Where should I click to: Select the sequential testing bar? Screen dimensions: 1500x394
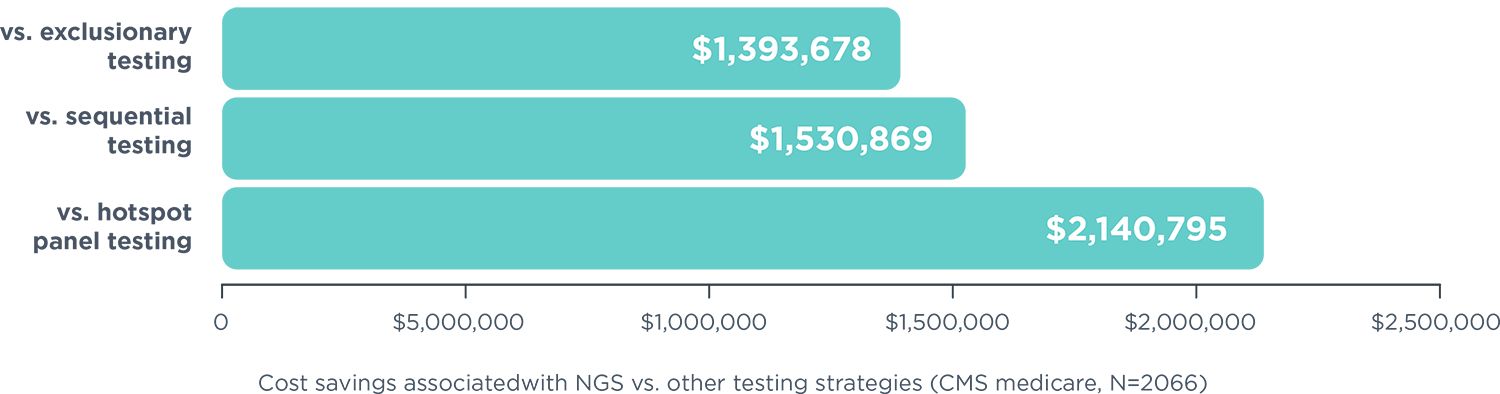[x=593, y=138]
